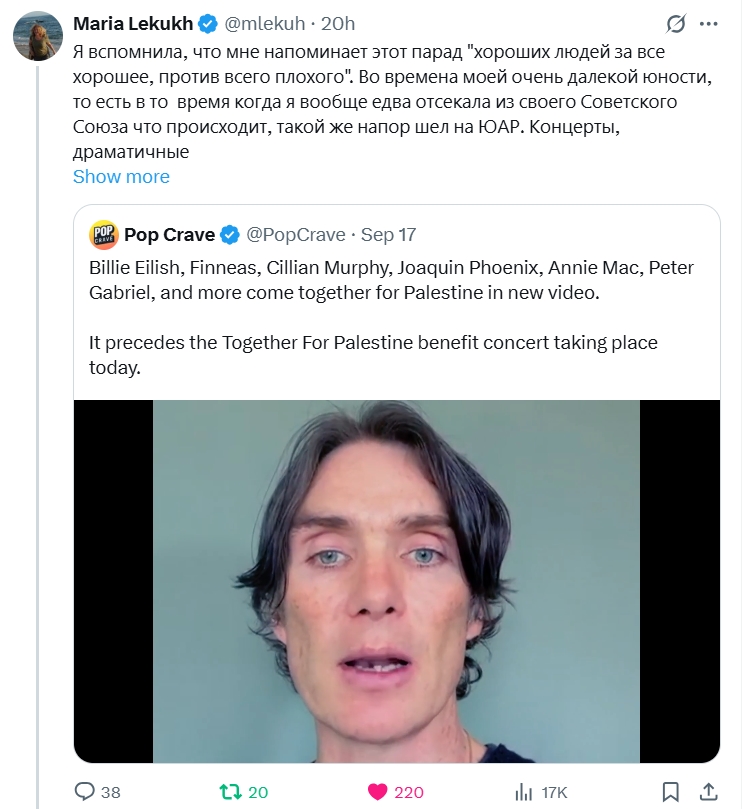Open Maria Lekukh's profile by name
The image size is (743, 809).
tap(133, 23)
